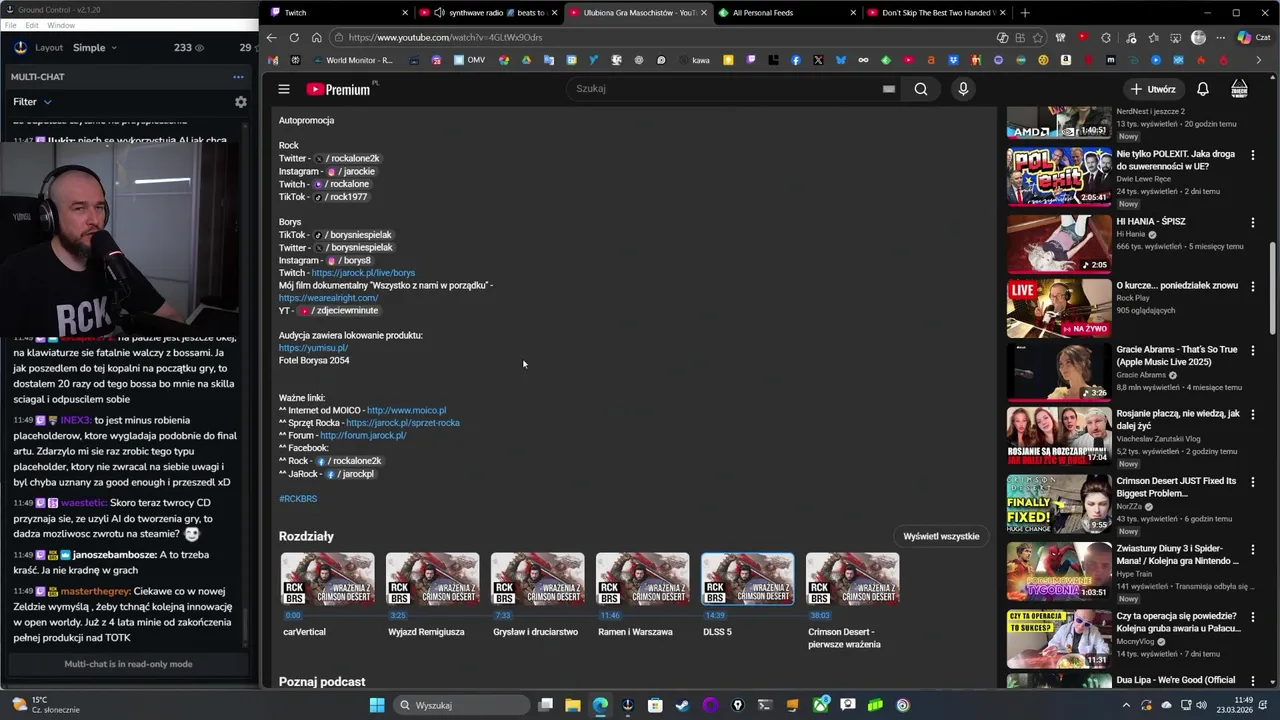Click the Ground Control rocket logo
This screenshot has height=720, width=1280.
[20, 47]
